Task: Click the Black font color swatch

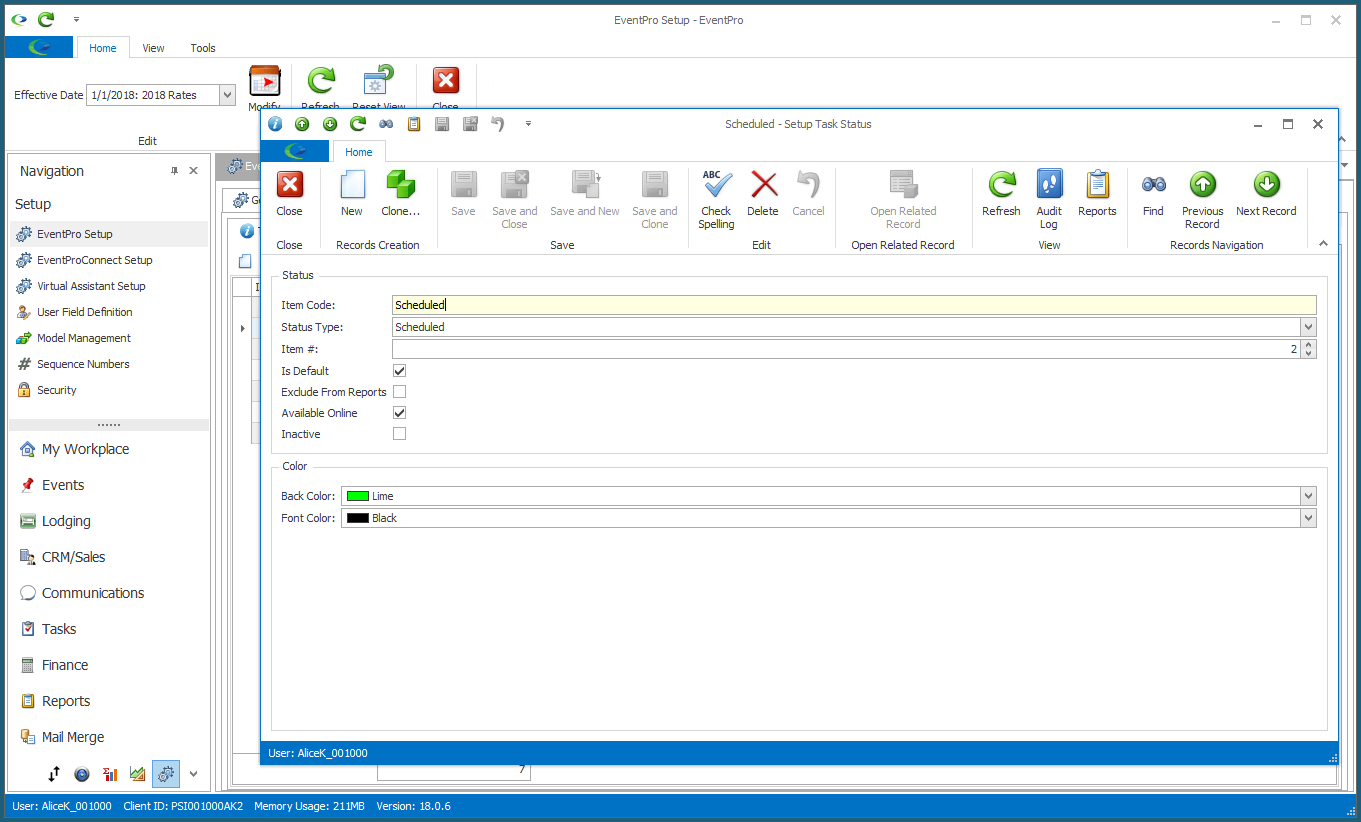Action: [357, 518]
